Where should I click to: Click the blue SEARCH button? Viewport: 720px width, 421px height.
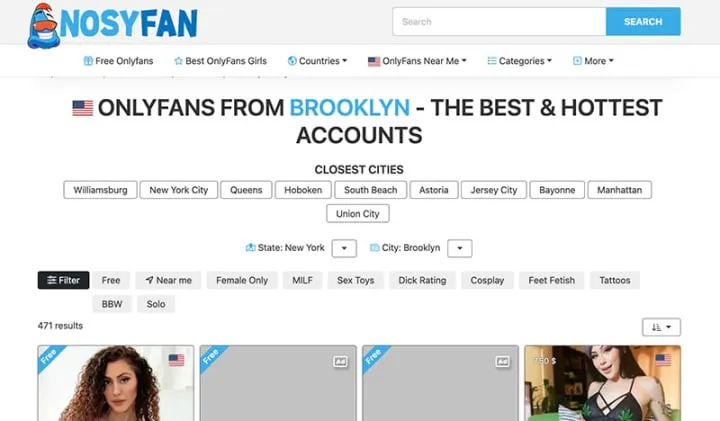coord(643,22)
